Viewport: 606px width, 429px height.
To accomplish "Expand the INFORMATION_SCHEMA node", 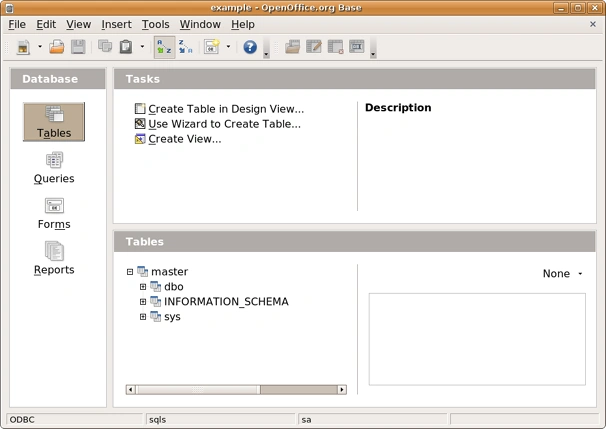I will (143, 302).
